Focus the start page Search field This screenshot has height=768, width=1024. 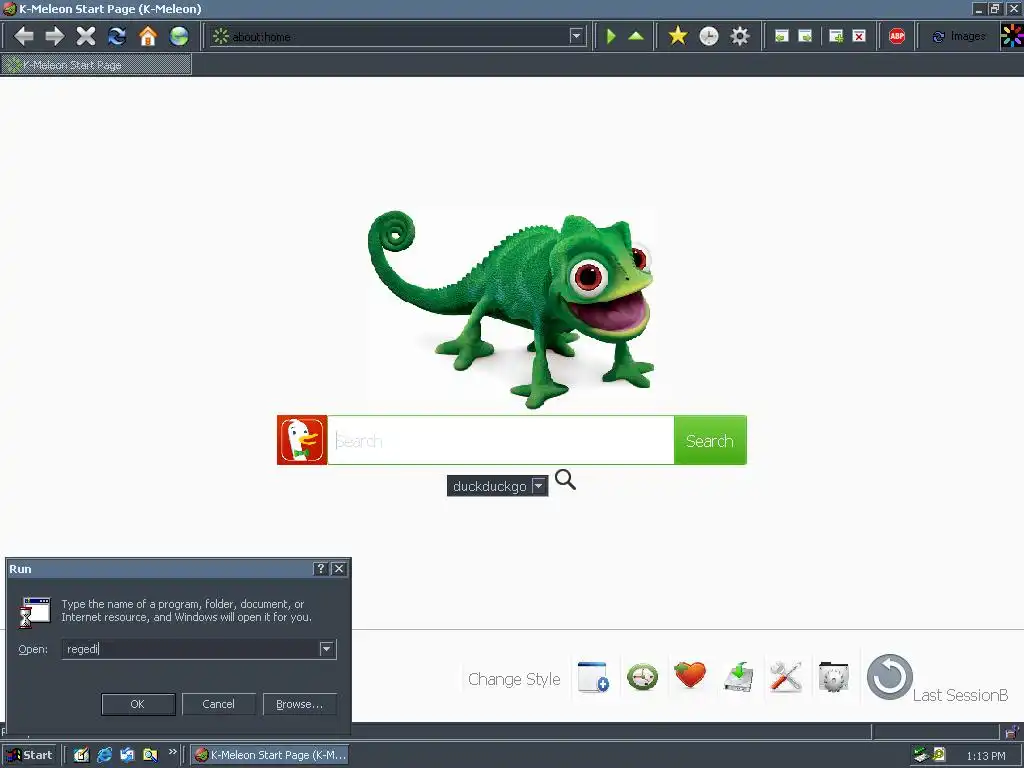coord(500,440)
